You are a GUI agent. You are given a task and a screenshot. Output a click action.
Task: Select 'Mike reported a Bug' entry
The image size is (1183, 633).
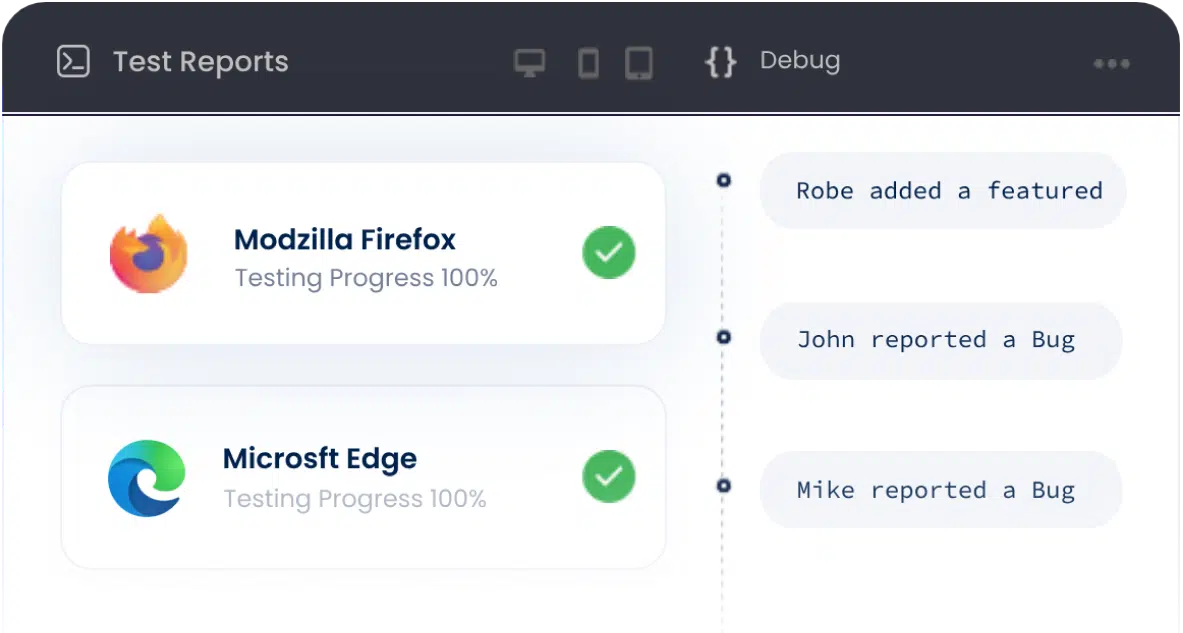(941, 490)
